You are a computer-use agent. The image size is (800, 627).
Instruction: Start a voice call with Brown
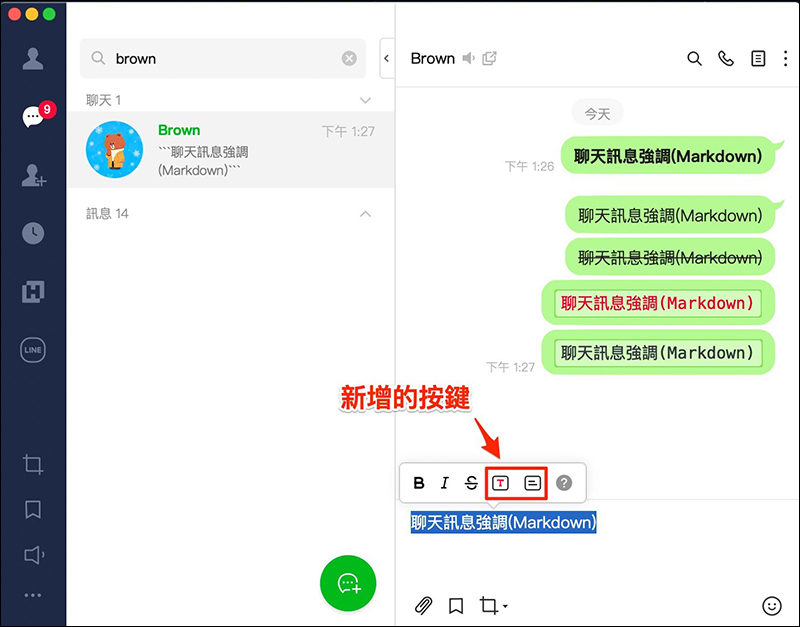point(726,59)
